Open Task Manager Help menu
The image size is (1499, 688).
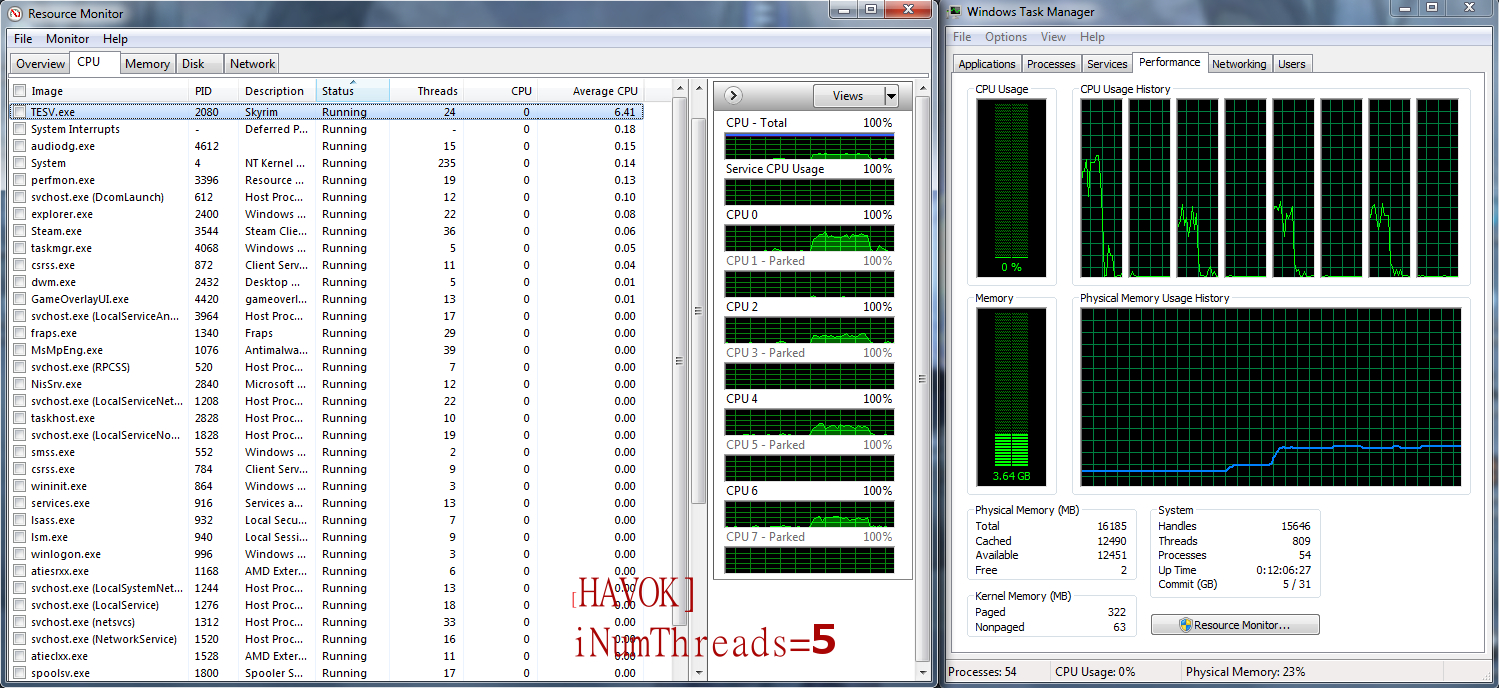point(1093,37)
